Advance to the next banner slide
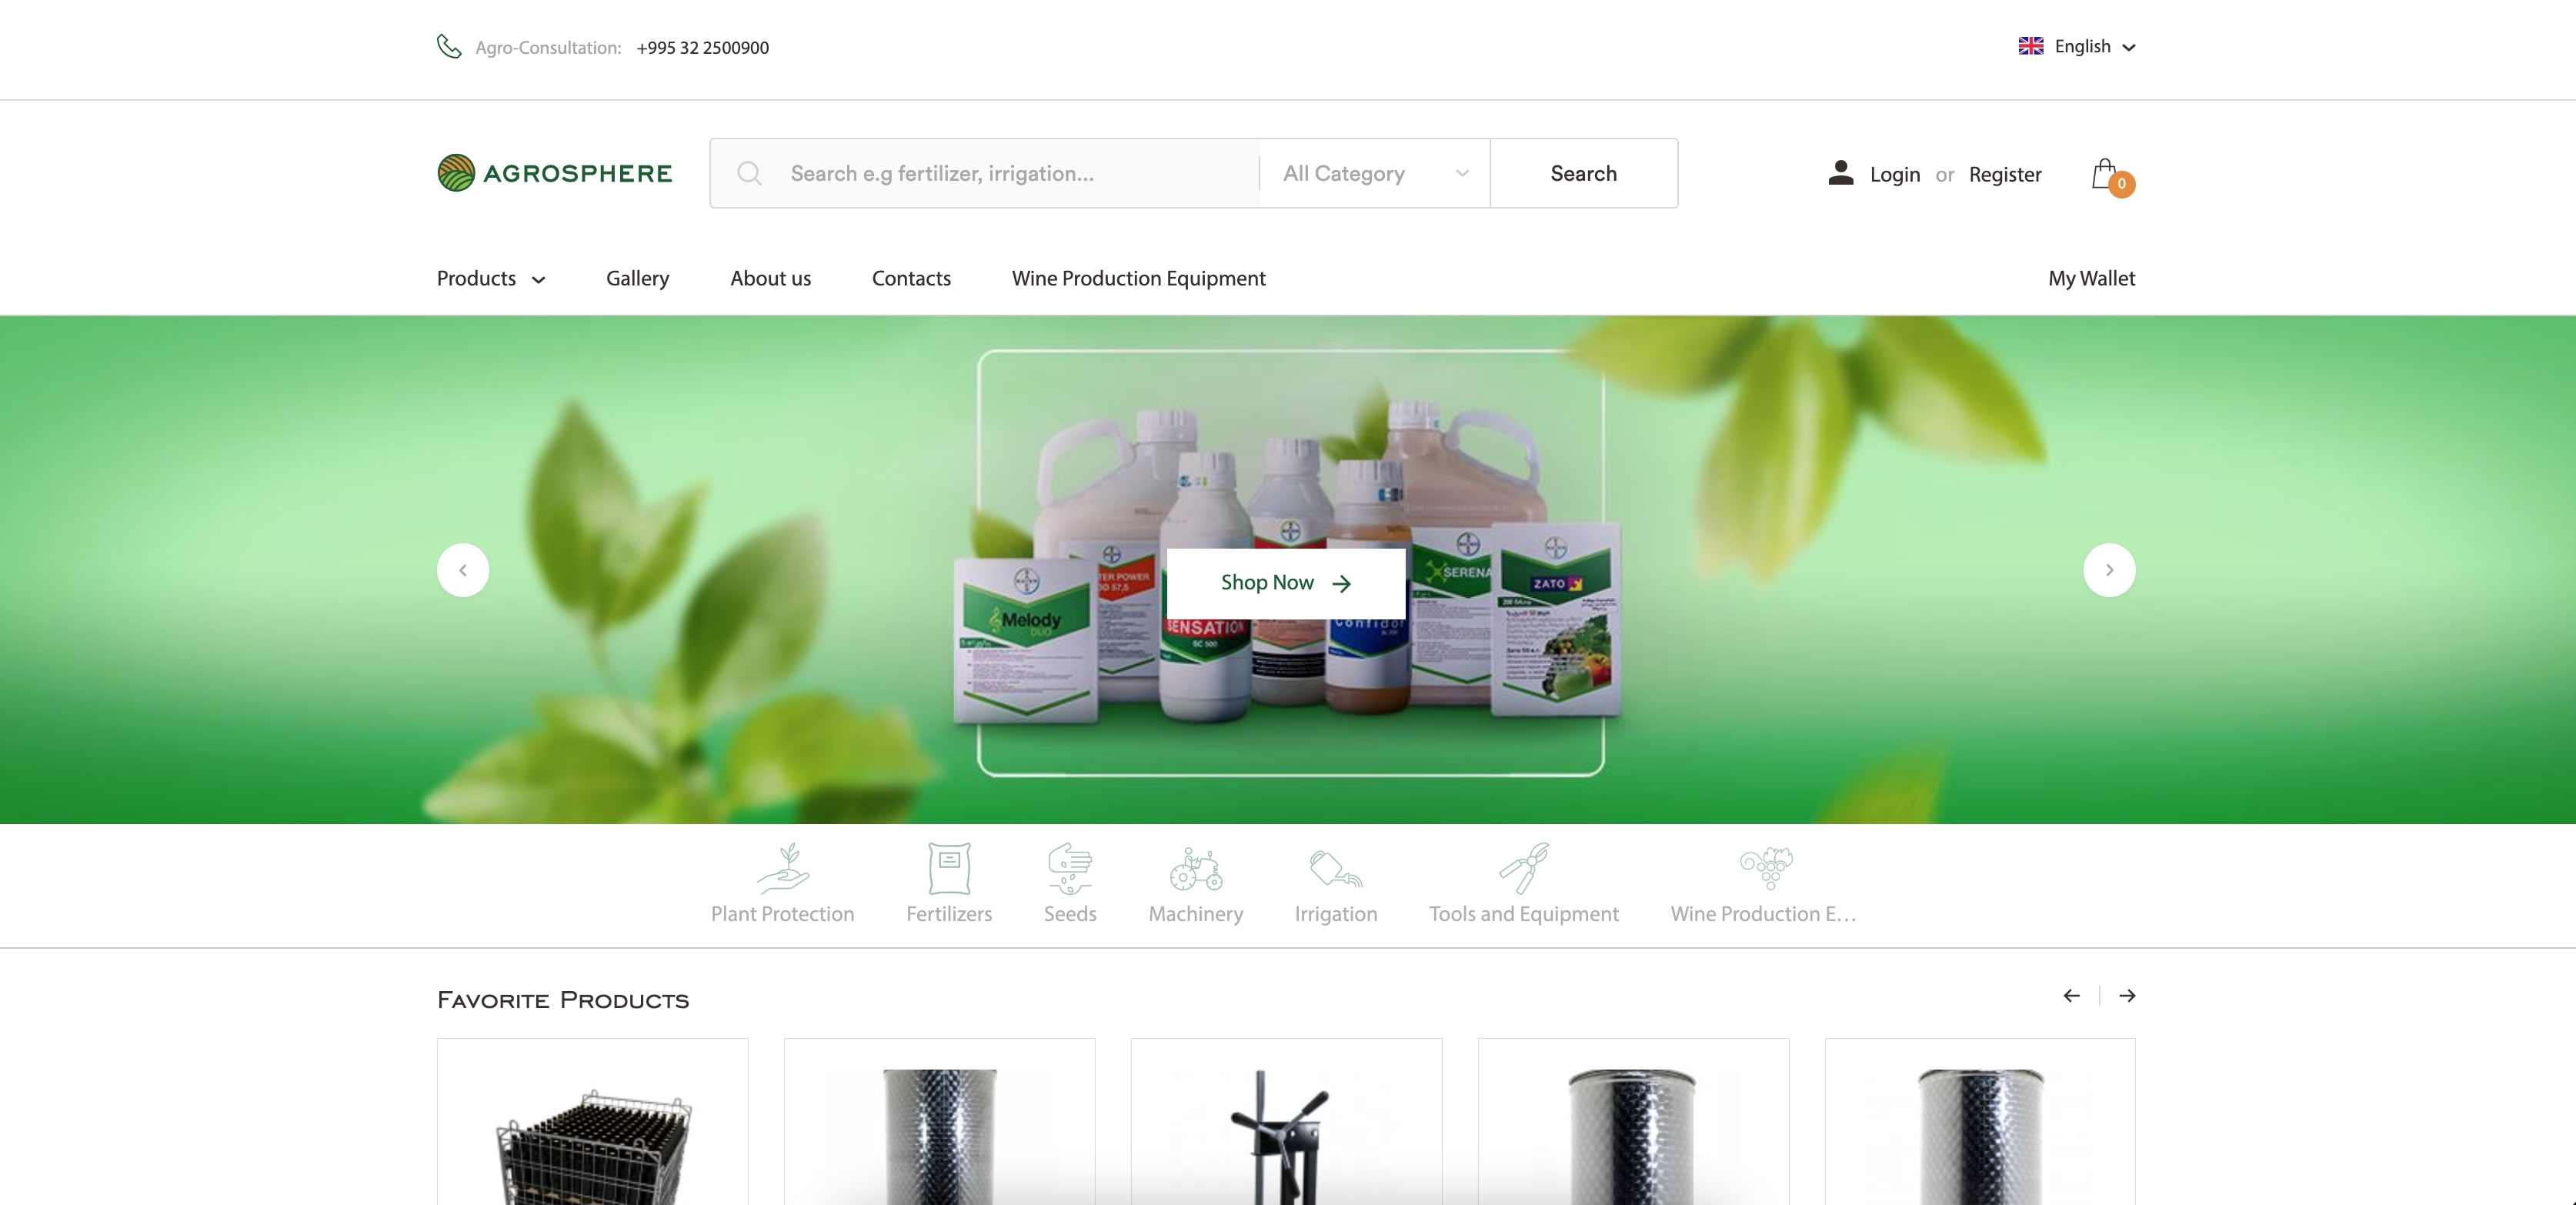 [2110, 570]
